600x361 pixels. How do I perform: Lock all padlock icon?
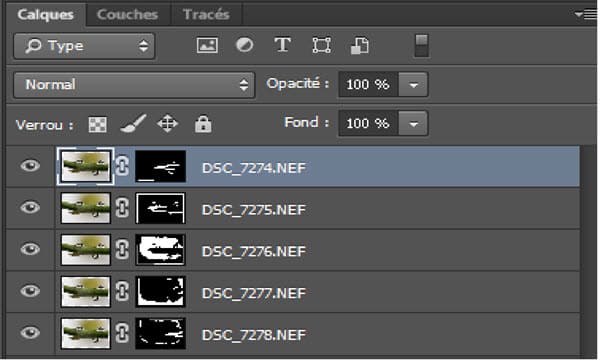coord(203,124)
